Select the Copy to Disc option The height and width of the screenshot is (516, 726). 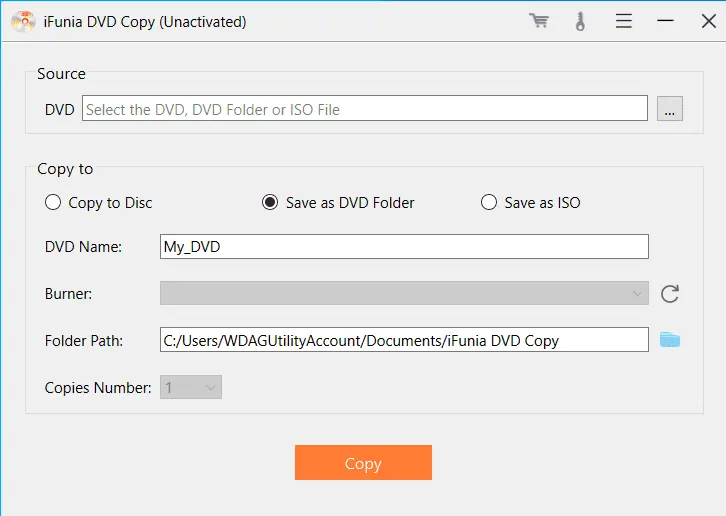pos(53,203)
